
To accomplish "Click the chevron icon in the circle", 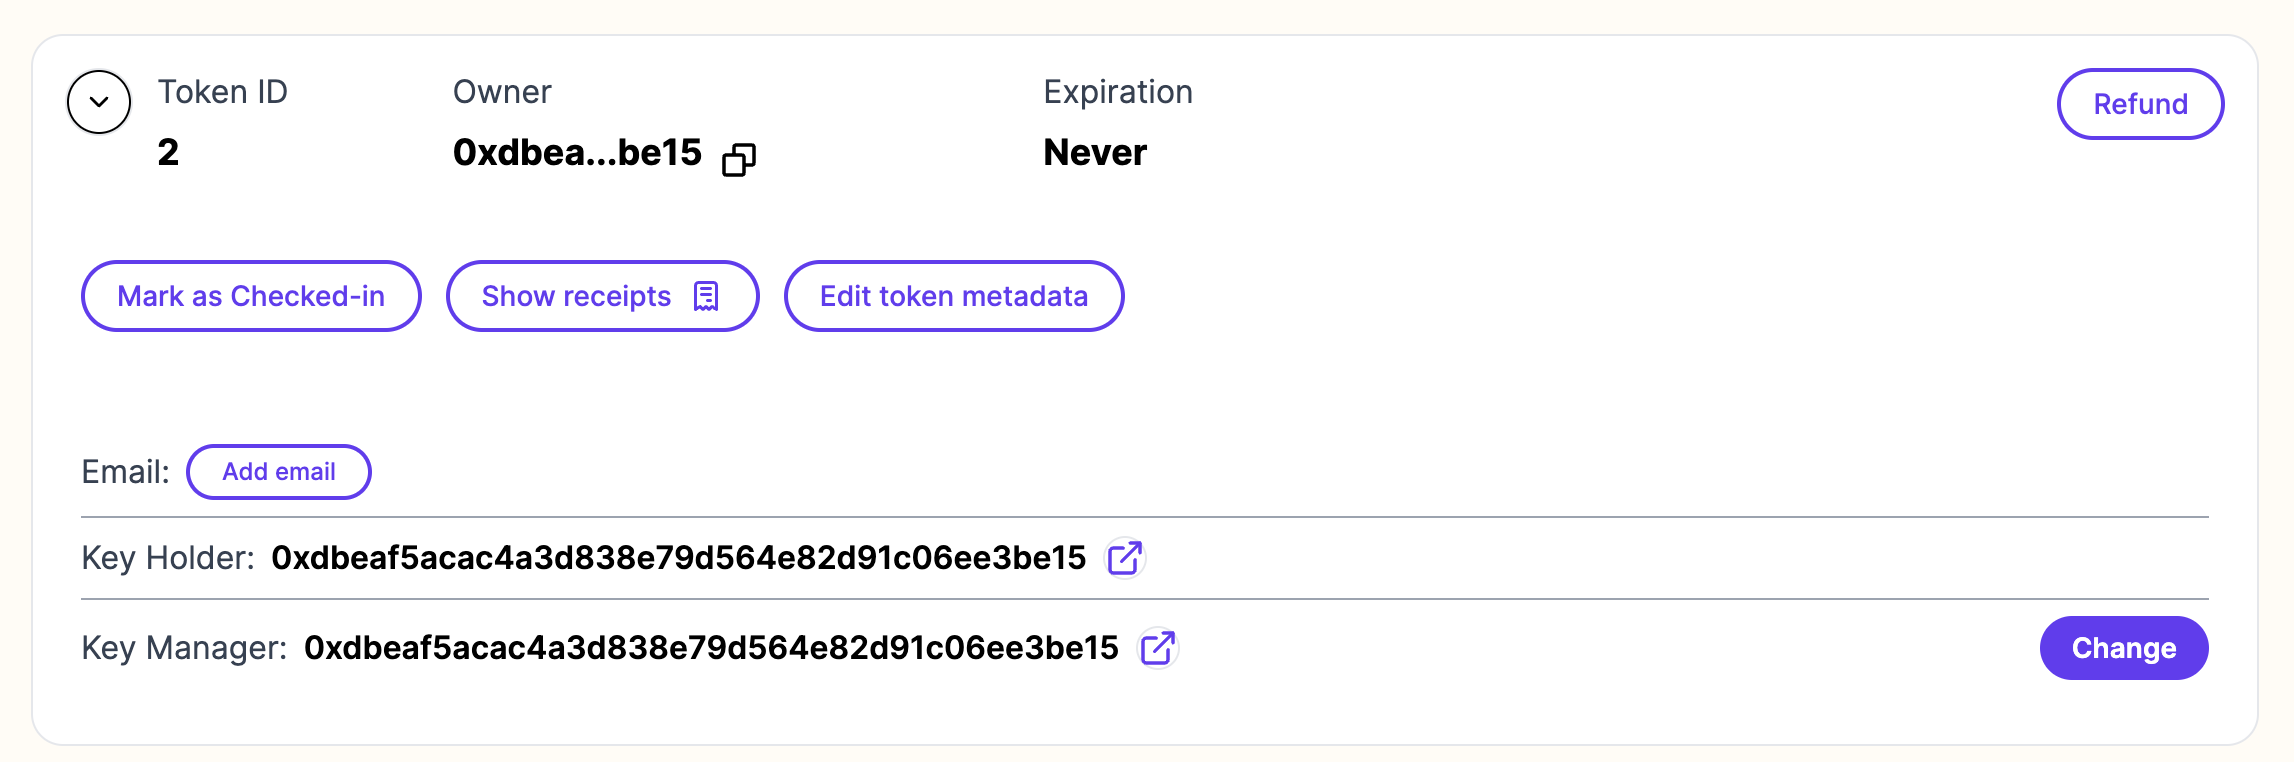I will point(97,102).
